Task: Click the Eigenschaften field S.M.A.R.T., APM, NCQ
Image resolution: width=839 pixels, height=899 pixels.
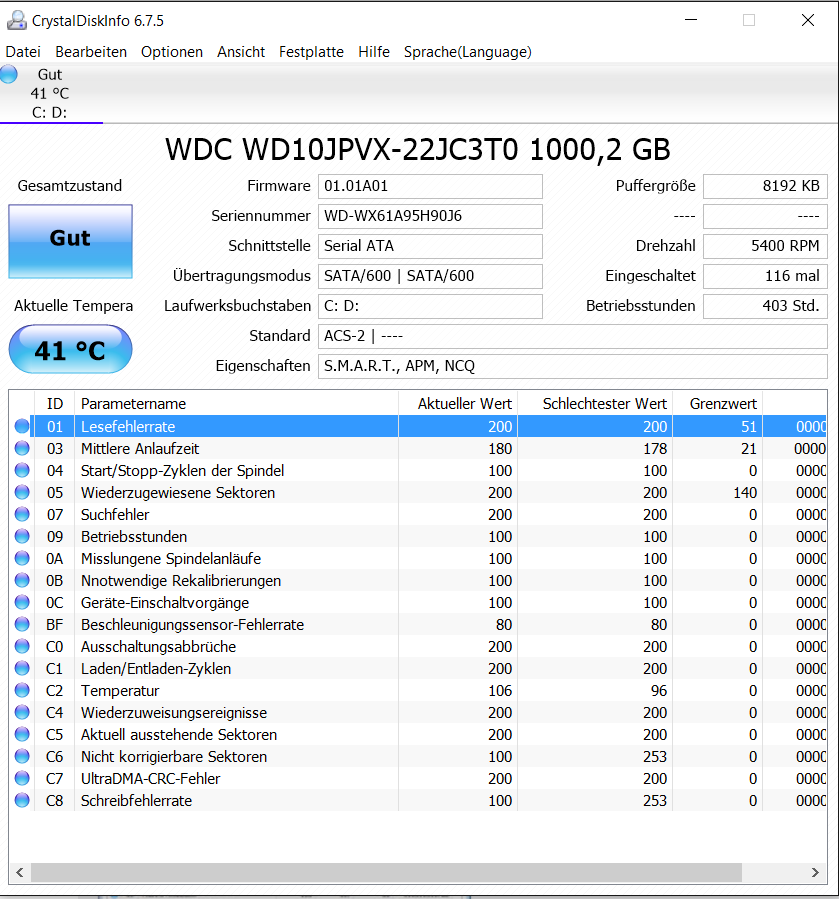Action: coord(573,366)
